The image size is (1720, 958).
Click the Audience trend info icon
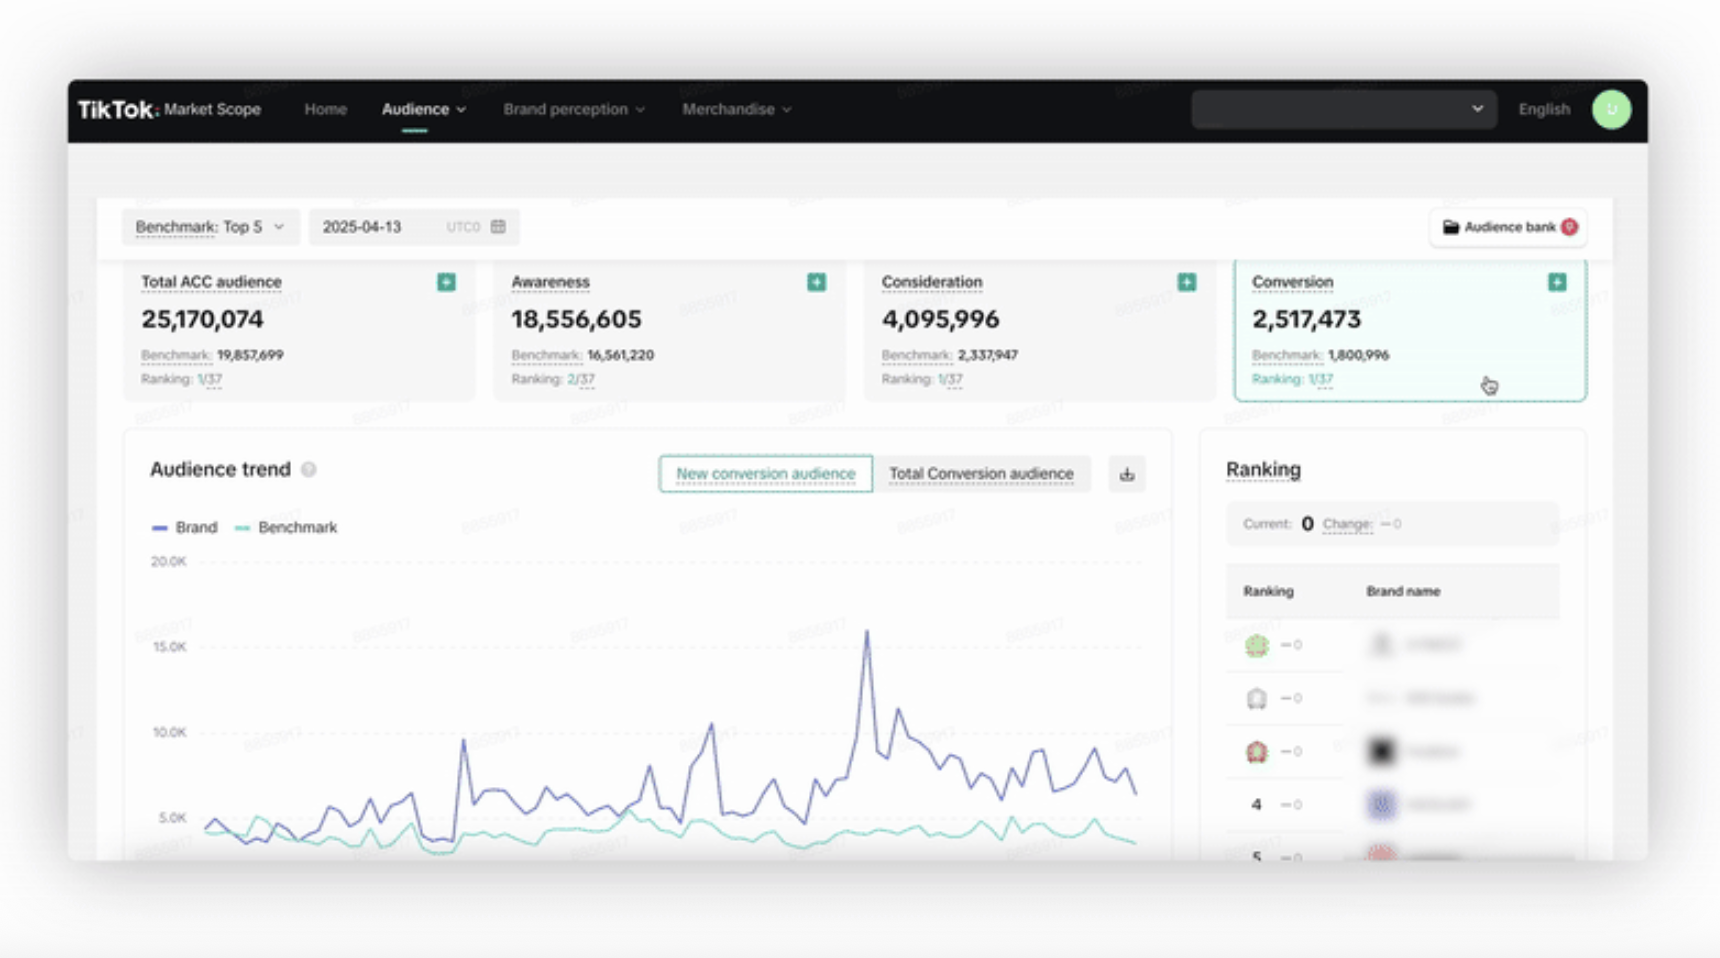[x=309, y=470]
